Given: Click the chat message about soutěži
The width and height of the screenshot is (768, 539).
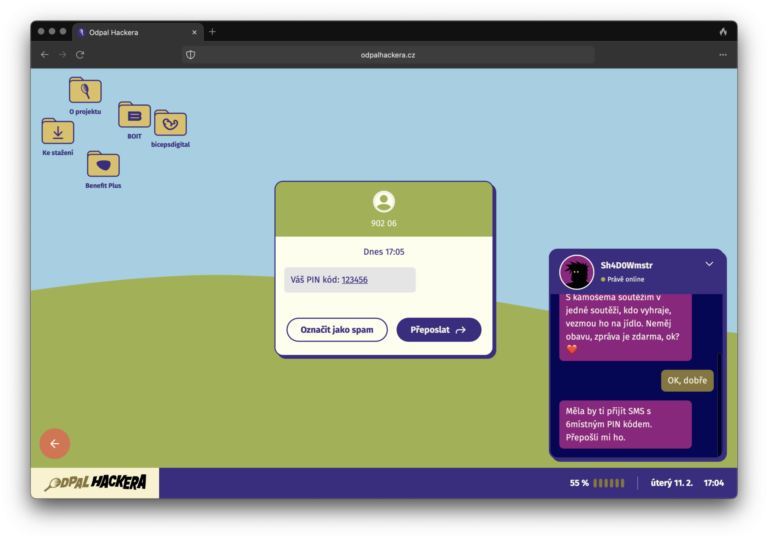Looking at the screenshot, I should (625, 326).
